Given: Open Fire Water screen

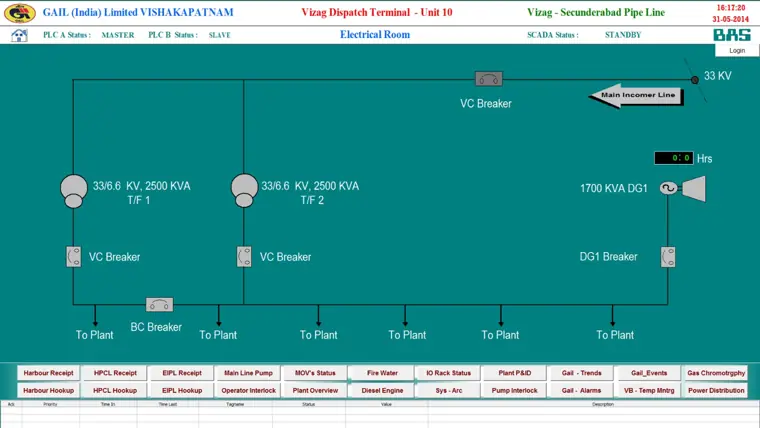Looking at the screenshot, I should [x=382, y=373].
